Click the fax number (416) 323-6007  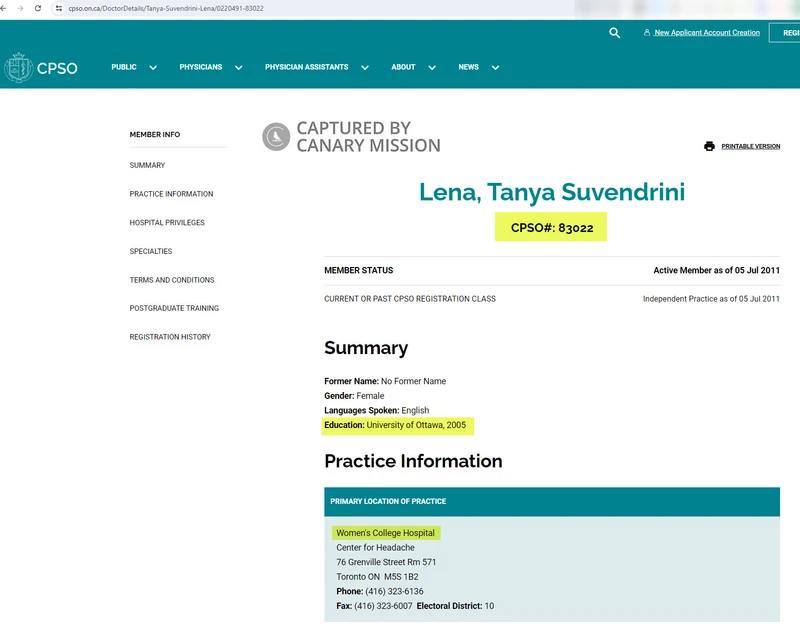(383, 606)
